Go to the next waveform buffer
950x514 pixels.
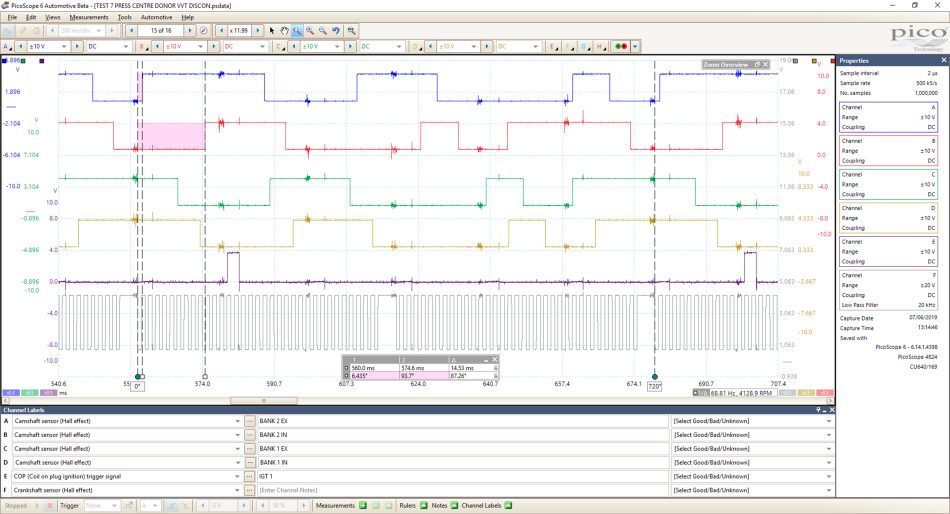pos(190,30)
